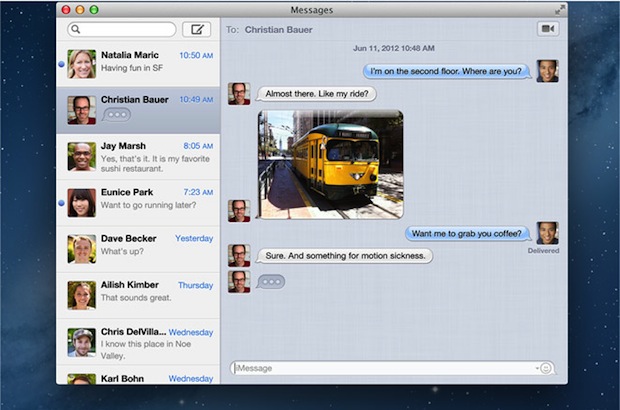
Task: Click the "Yesterday" label on Dave Becker's row
Action: 194,238
